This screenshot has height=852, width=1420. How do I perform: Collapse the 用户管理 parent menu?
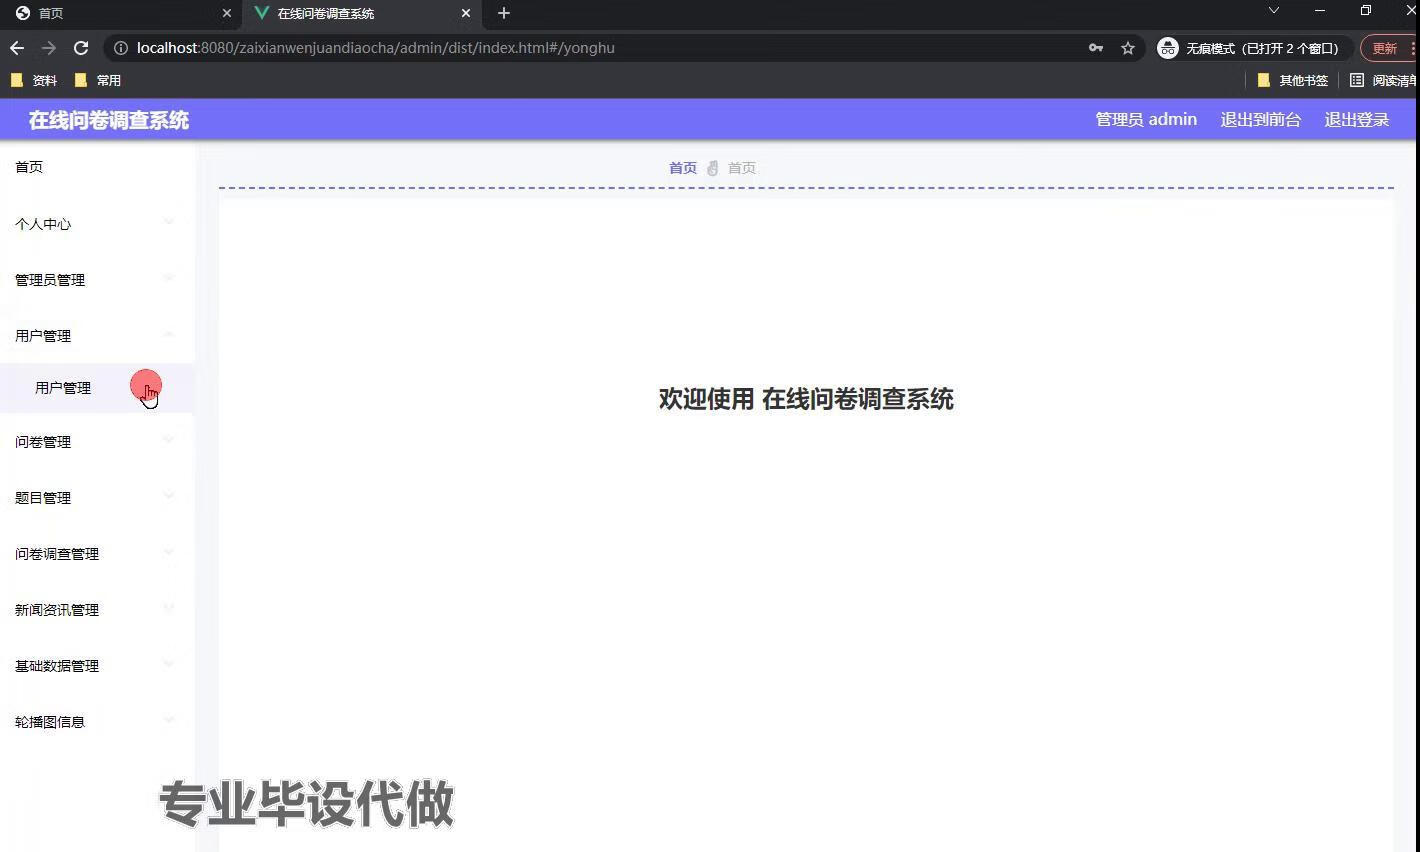coord(97,336)
